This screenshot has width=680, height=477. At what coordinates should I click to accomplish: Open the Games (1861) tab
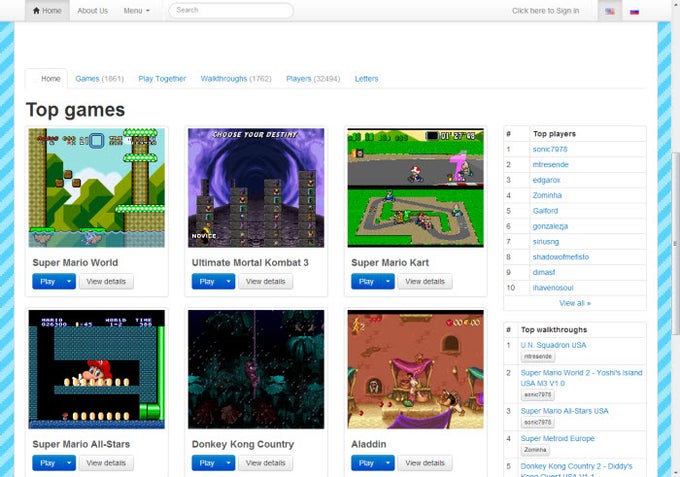pyautogui.click(x=99, y=78)
